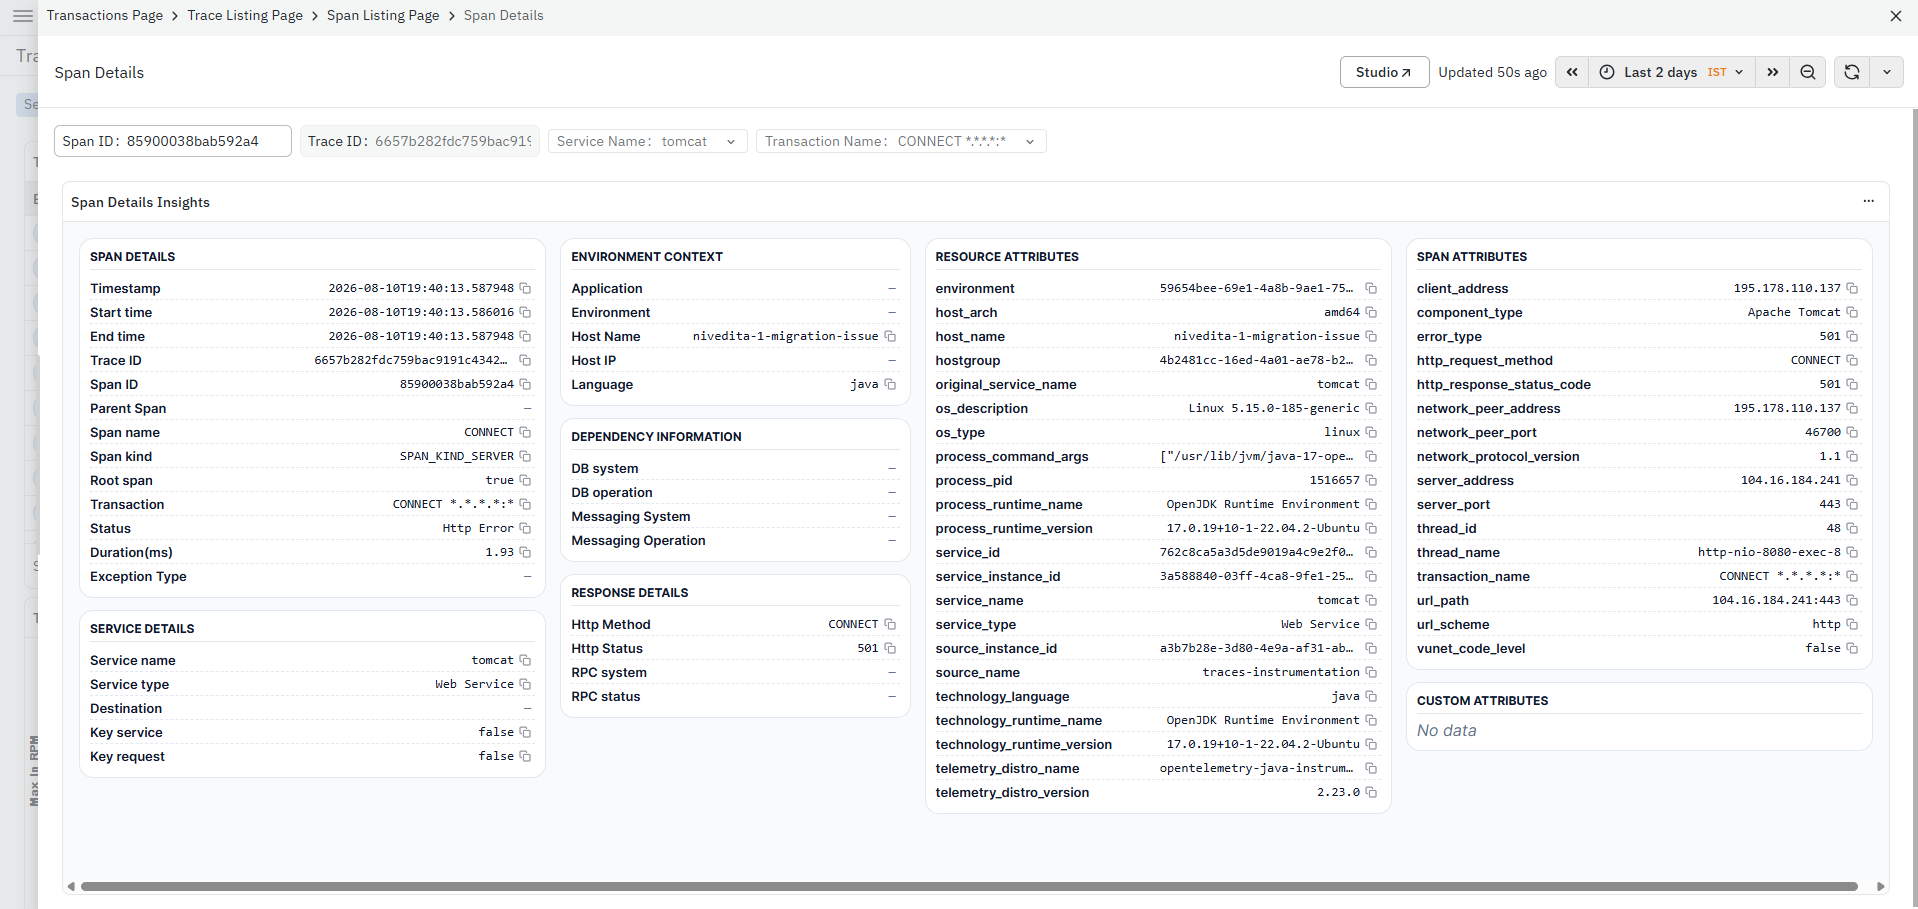Select the traces-instrumentation source name
The height and width of the screenshot is (909, 1918).
(1281, 672)
